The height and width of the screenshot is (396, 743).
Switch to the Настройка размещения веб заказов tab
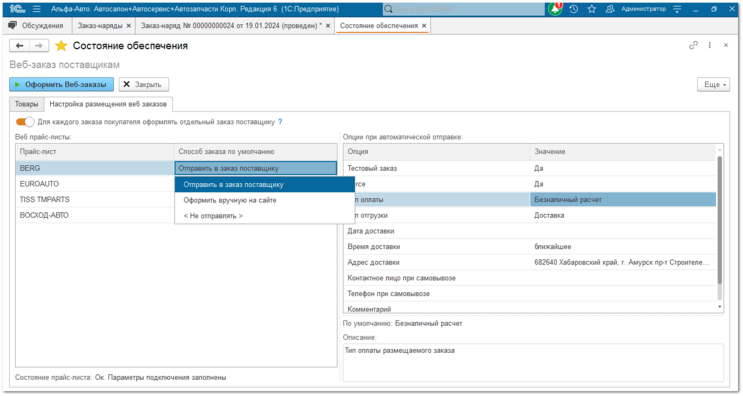pyautogui.click(x=108, y=104)
